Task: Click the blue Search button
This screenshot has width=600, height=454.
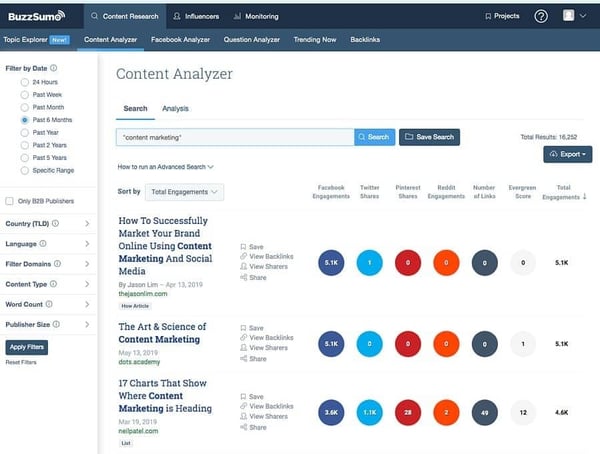Action: click(375, 137)
